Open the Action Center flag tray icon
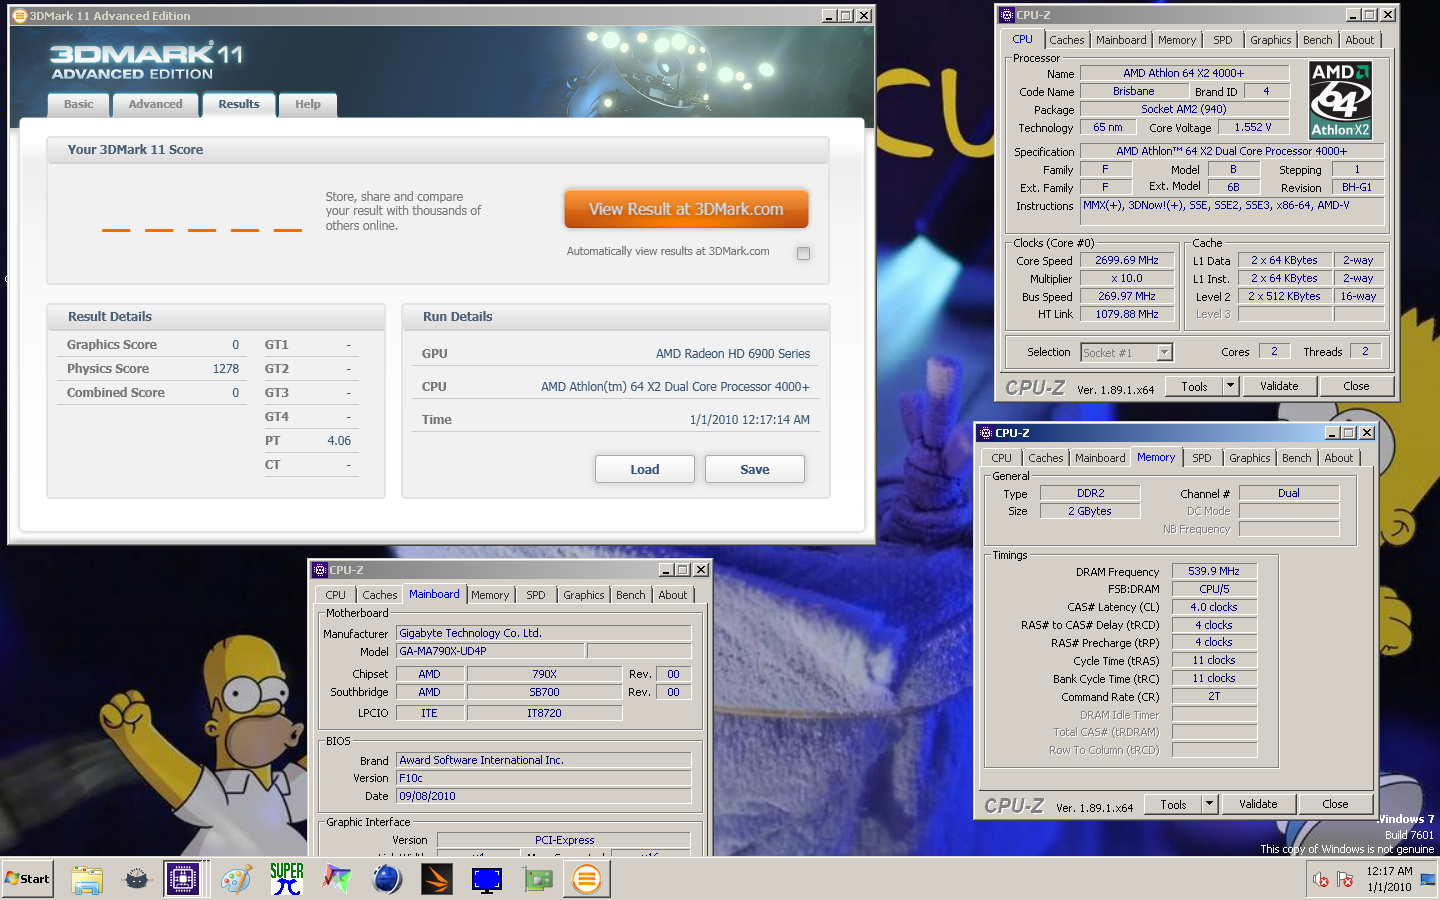 [1345, 880]
